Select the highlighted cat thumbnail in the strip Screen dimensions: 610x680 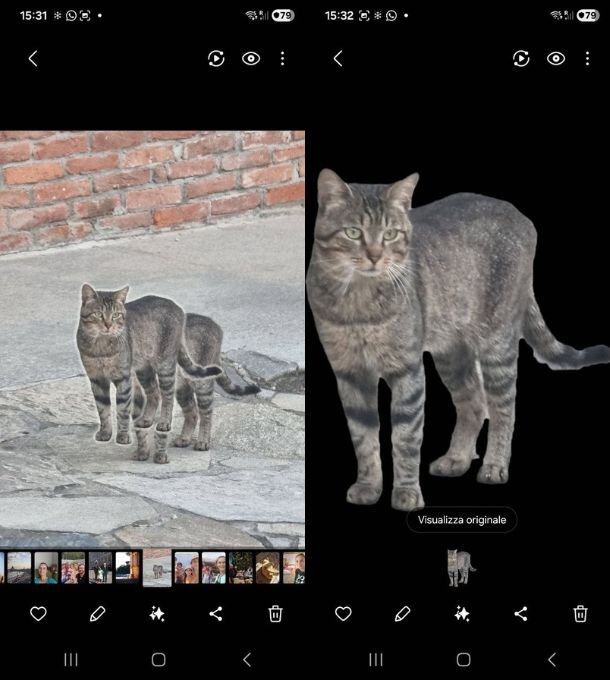point(157,568)
